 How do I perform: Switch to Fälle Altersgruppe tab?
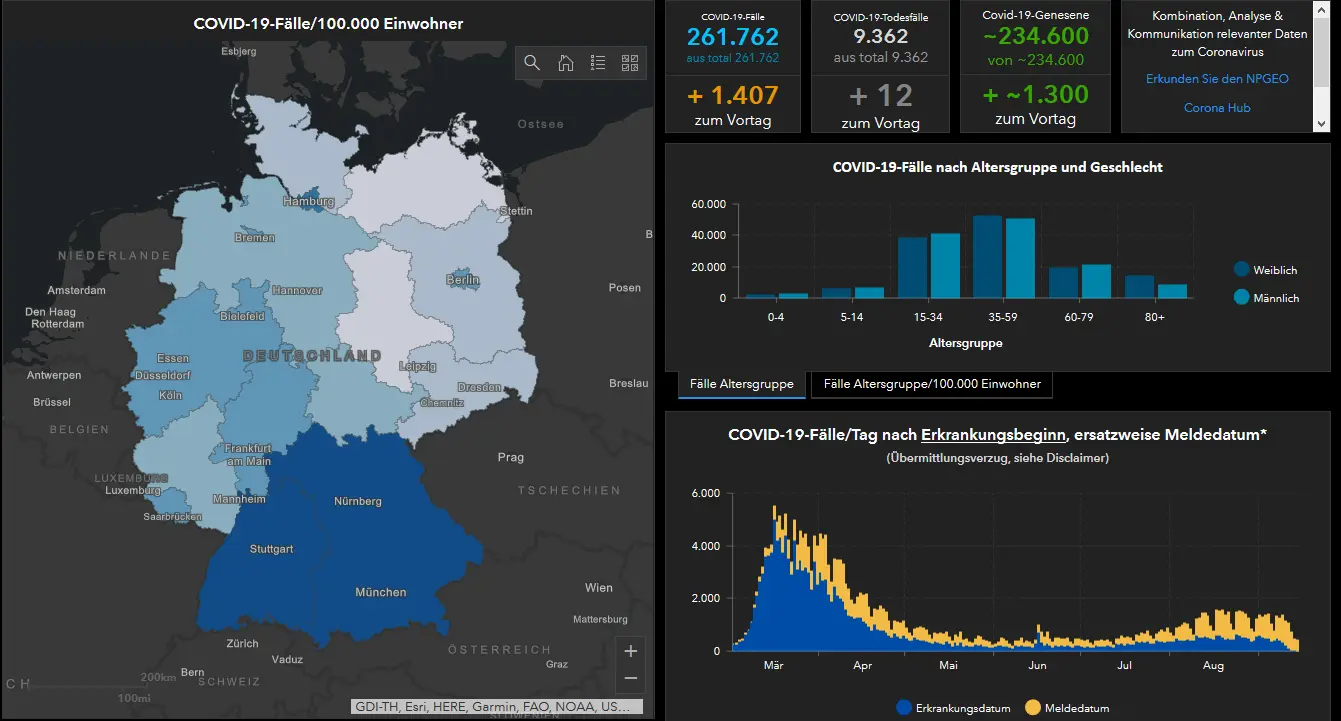tap(741, 384)
